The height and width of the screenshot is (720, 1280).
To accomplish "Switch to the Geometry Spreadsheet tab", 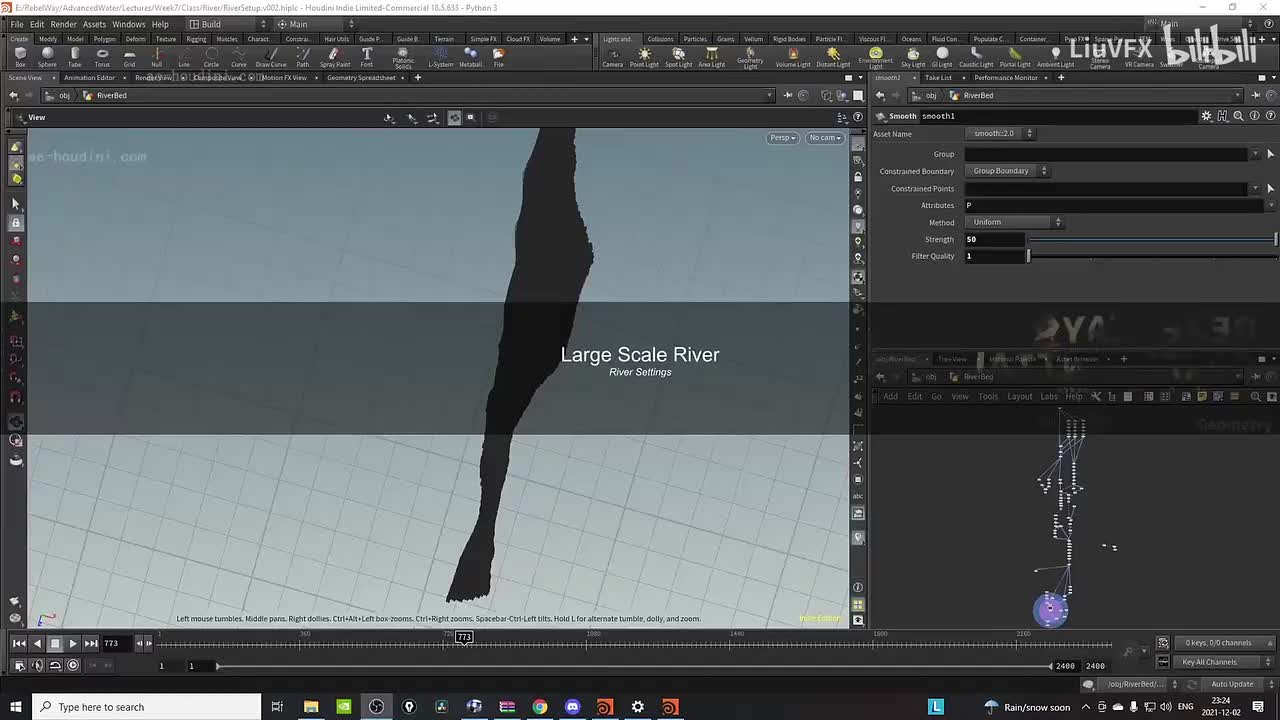I will pyautogui.click(x=361, y=78).
